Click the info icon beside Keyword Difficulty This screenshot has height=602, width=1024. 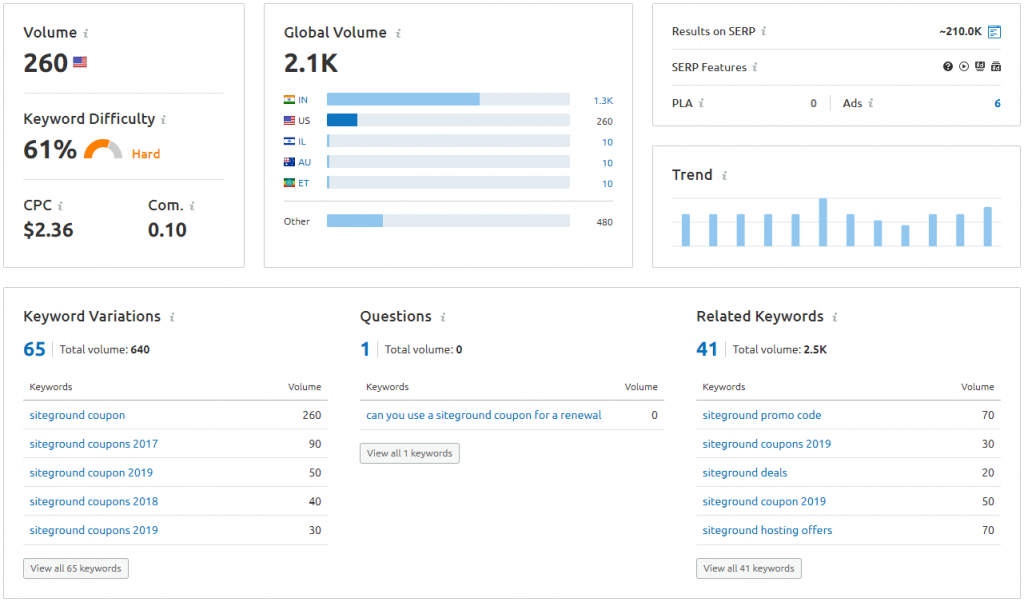(x=163, y=119)
